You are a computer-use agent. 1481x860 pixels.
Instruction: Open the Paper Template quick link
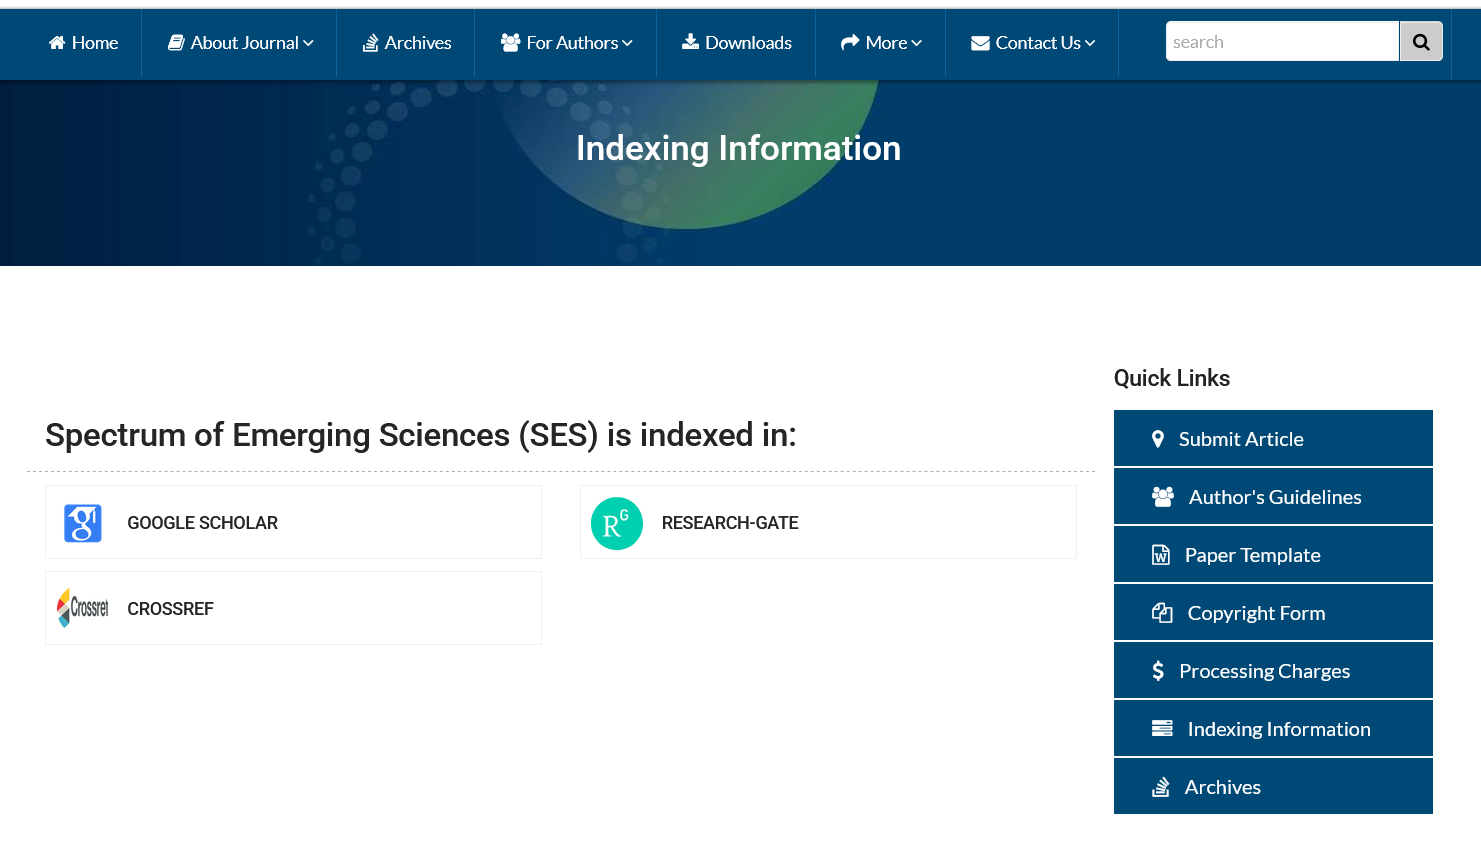pyautogui.click(x=1273, y=554)
